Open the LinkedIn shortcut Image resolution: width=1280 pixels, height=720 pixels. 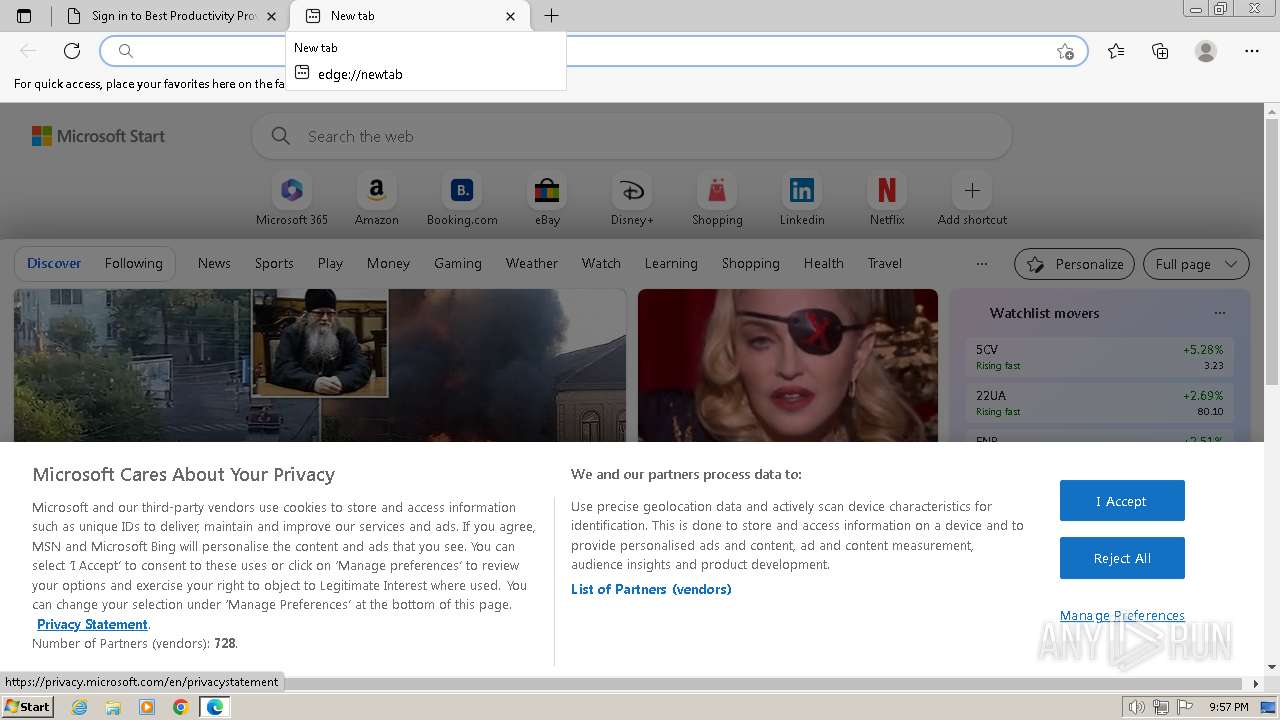(802, 200)
